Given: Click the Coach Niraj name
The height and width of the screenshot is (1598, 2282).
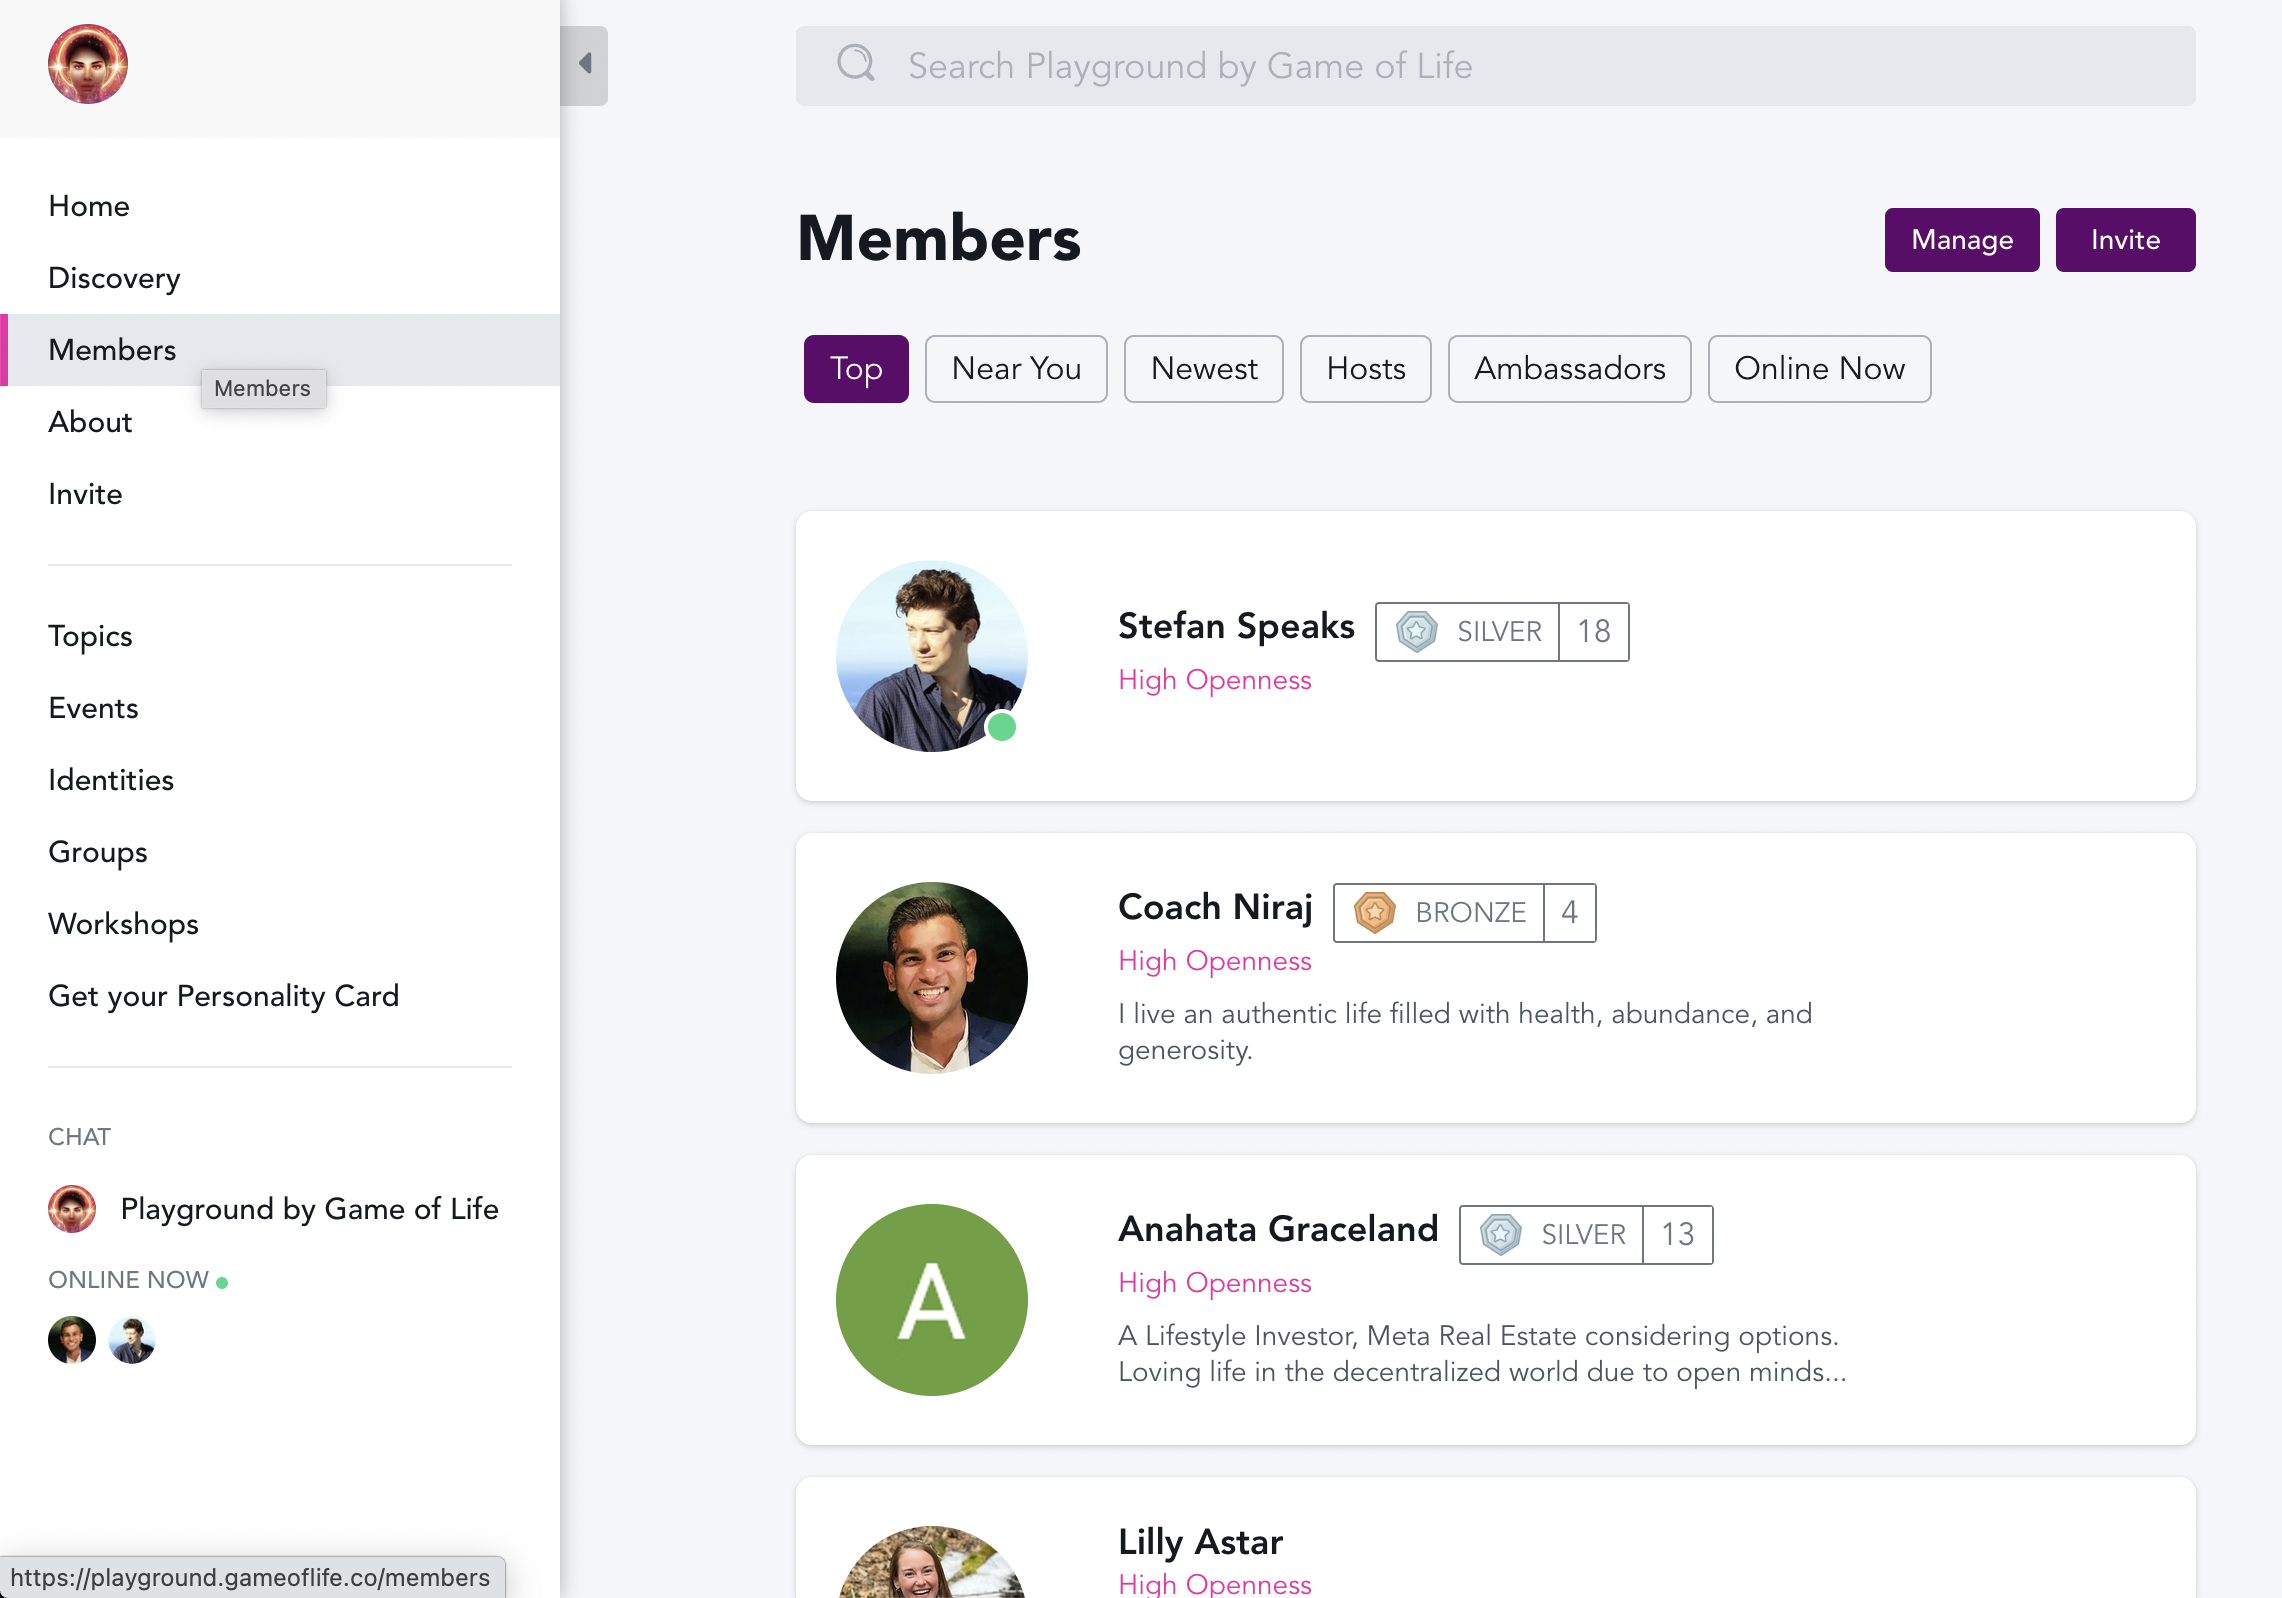Looking at the screenshot, I should (x=1215, y=907).
